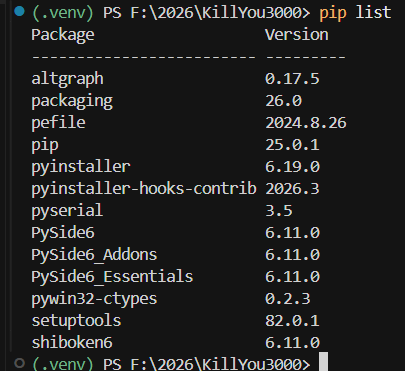Select version '6.11.0' in PySide6_Addons row
This screenshot has width=405, height=371.
292,255
